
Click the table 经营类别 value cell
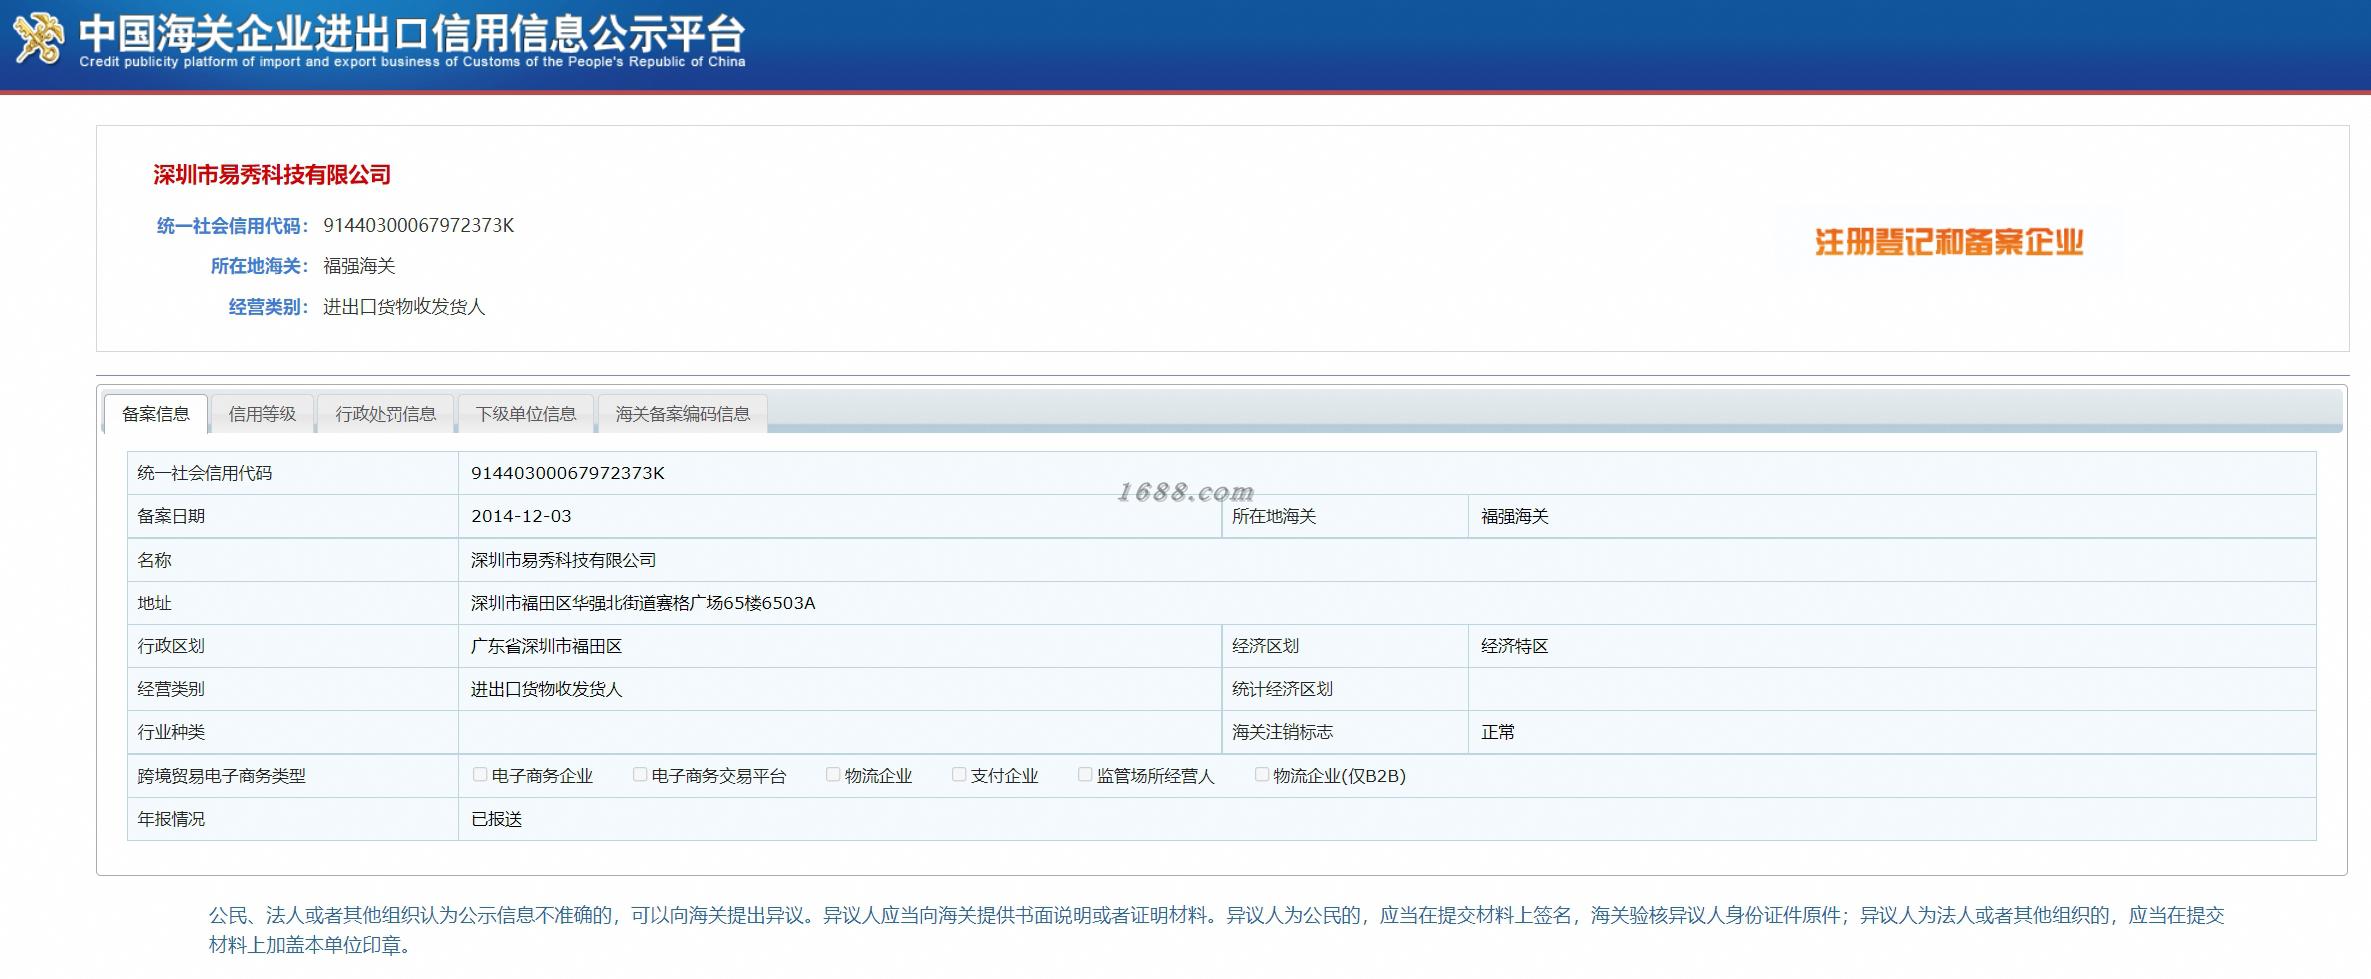[840, 689]
